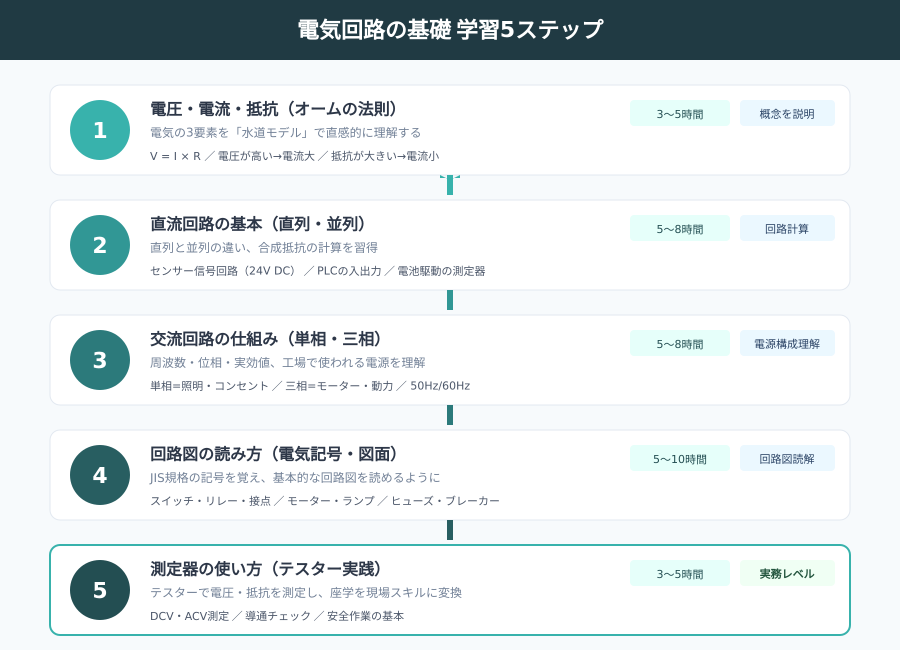Click the page title 電気回路の基礎 学習5ステップ
The image size is (900, 650).
[x=450, y=30]
